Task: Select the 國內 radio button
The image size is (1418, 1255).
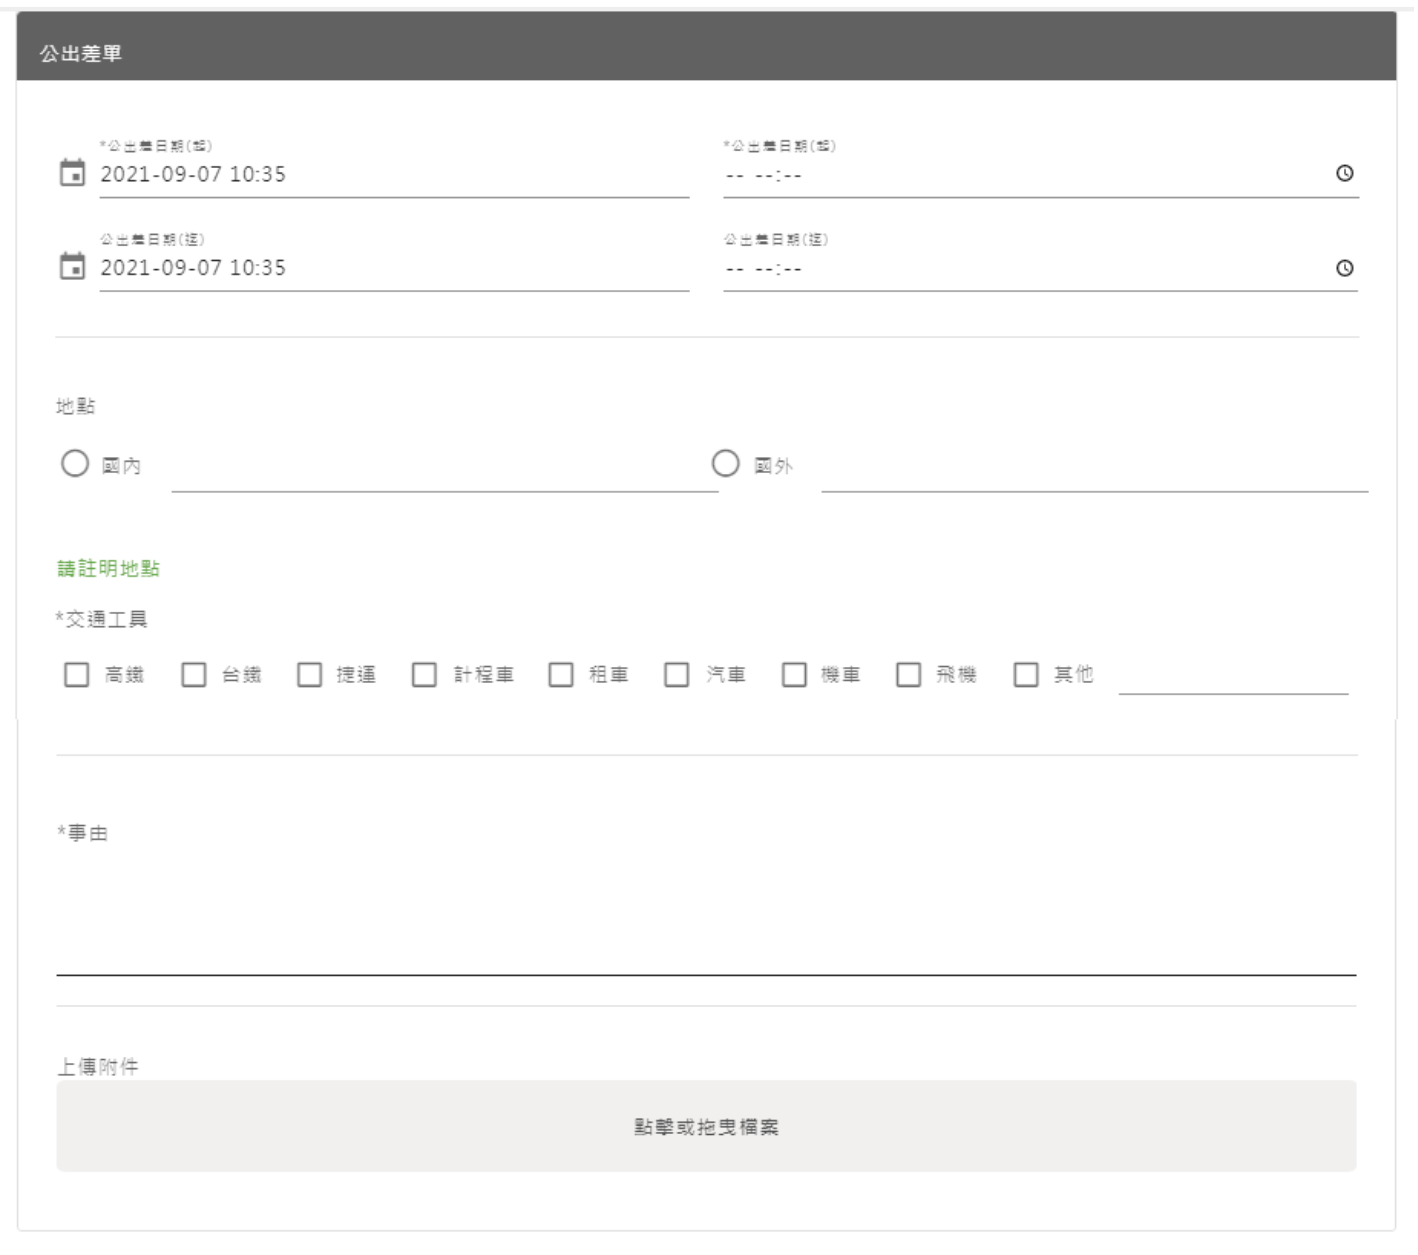Action: click(x=75, y=464)
